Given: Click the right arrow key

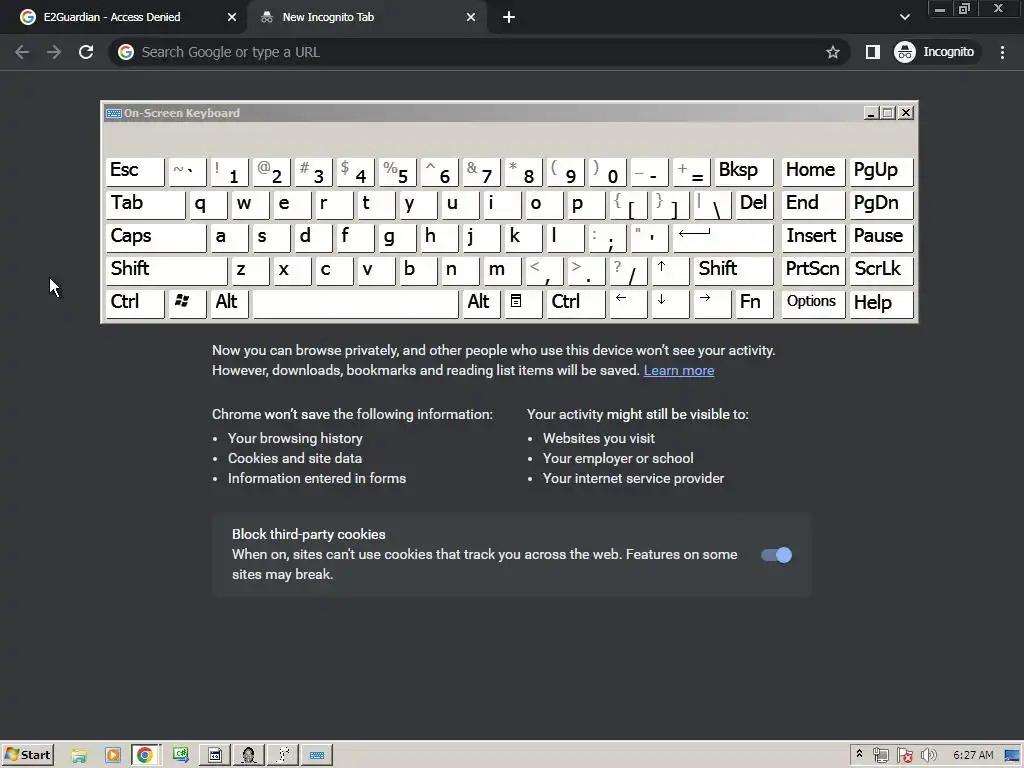Looking at the screenshot, I should point(712,303).
